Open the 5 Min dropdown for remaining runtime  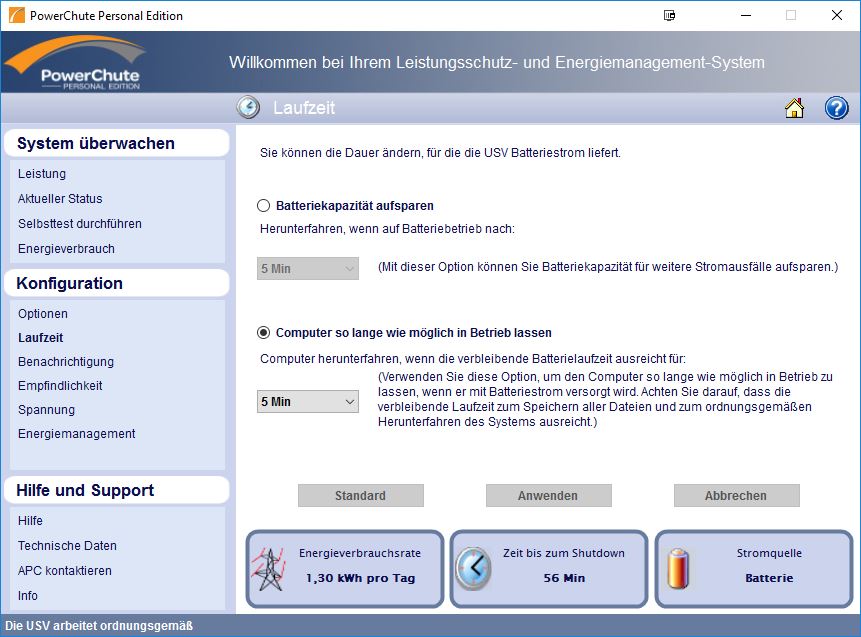click(308, 401)
